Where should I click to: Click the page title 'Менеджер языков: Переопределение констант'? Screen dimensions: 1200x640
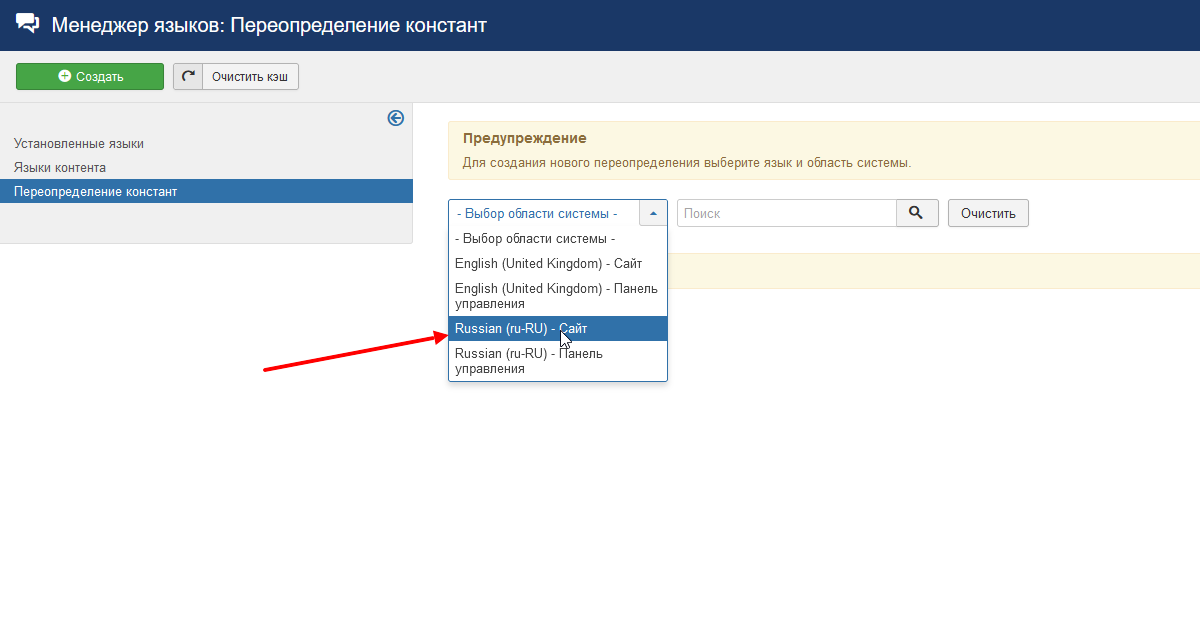[269, 25]
